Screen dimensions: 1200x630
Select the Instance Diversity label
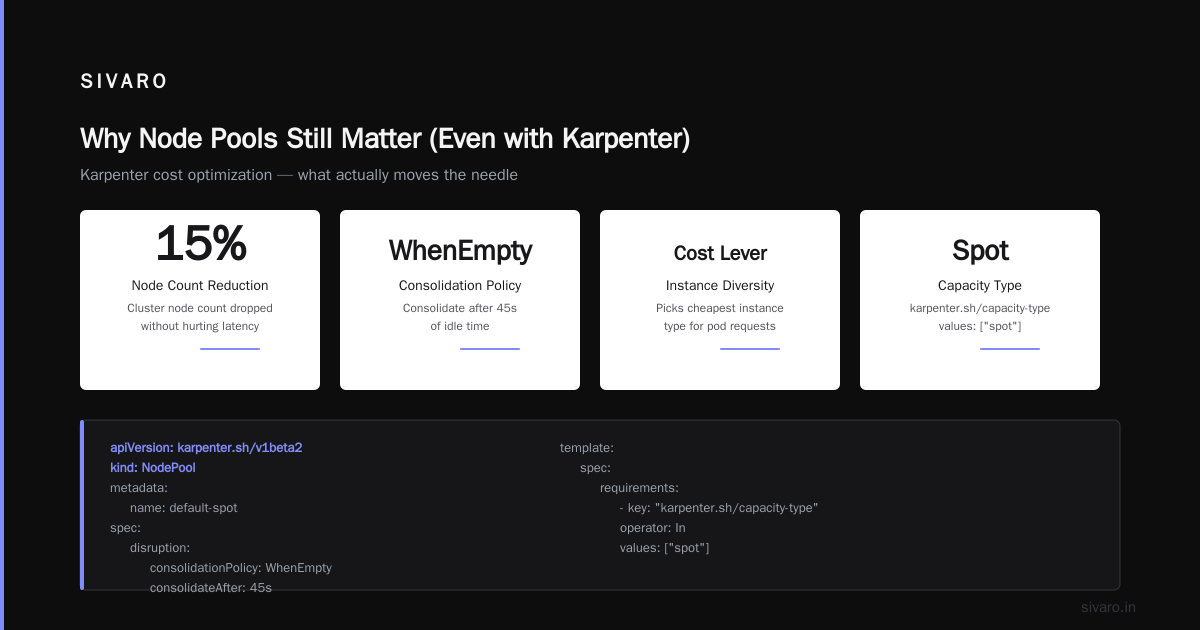720,286
